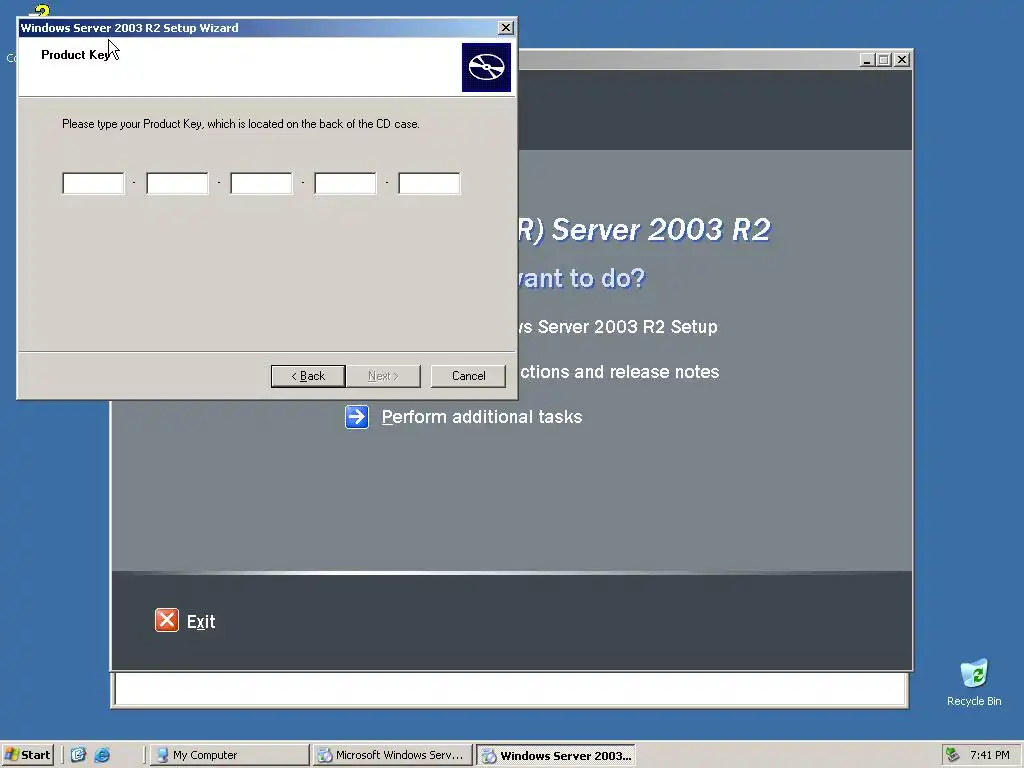Click the Windows Server 2003 R2 Setup text
1024x768 pixels.
(x=618, y=327)
